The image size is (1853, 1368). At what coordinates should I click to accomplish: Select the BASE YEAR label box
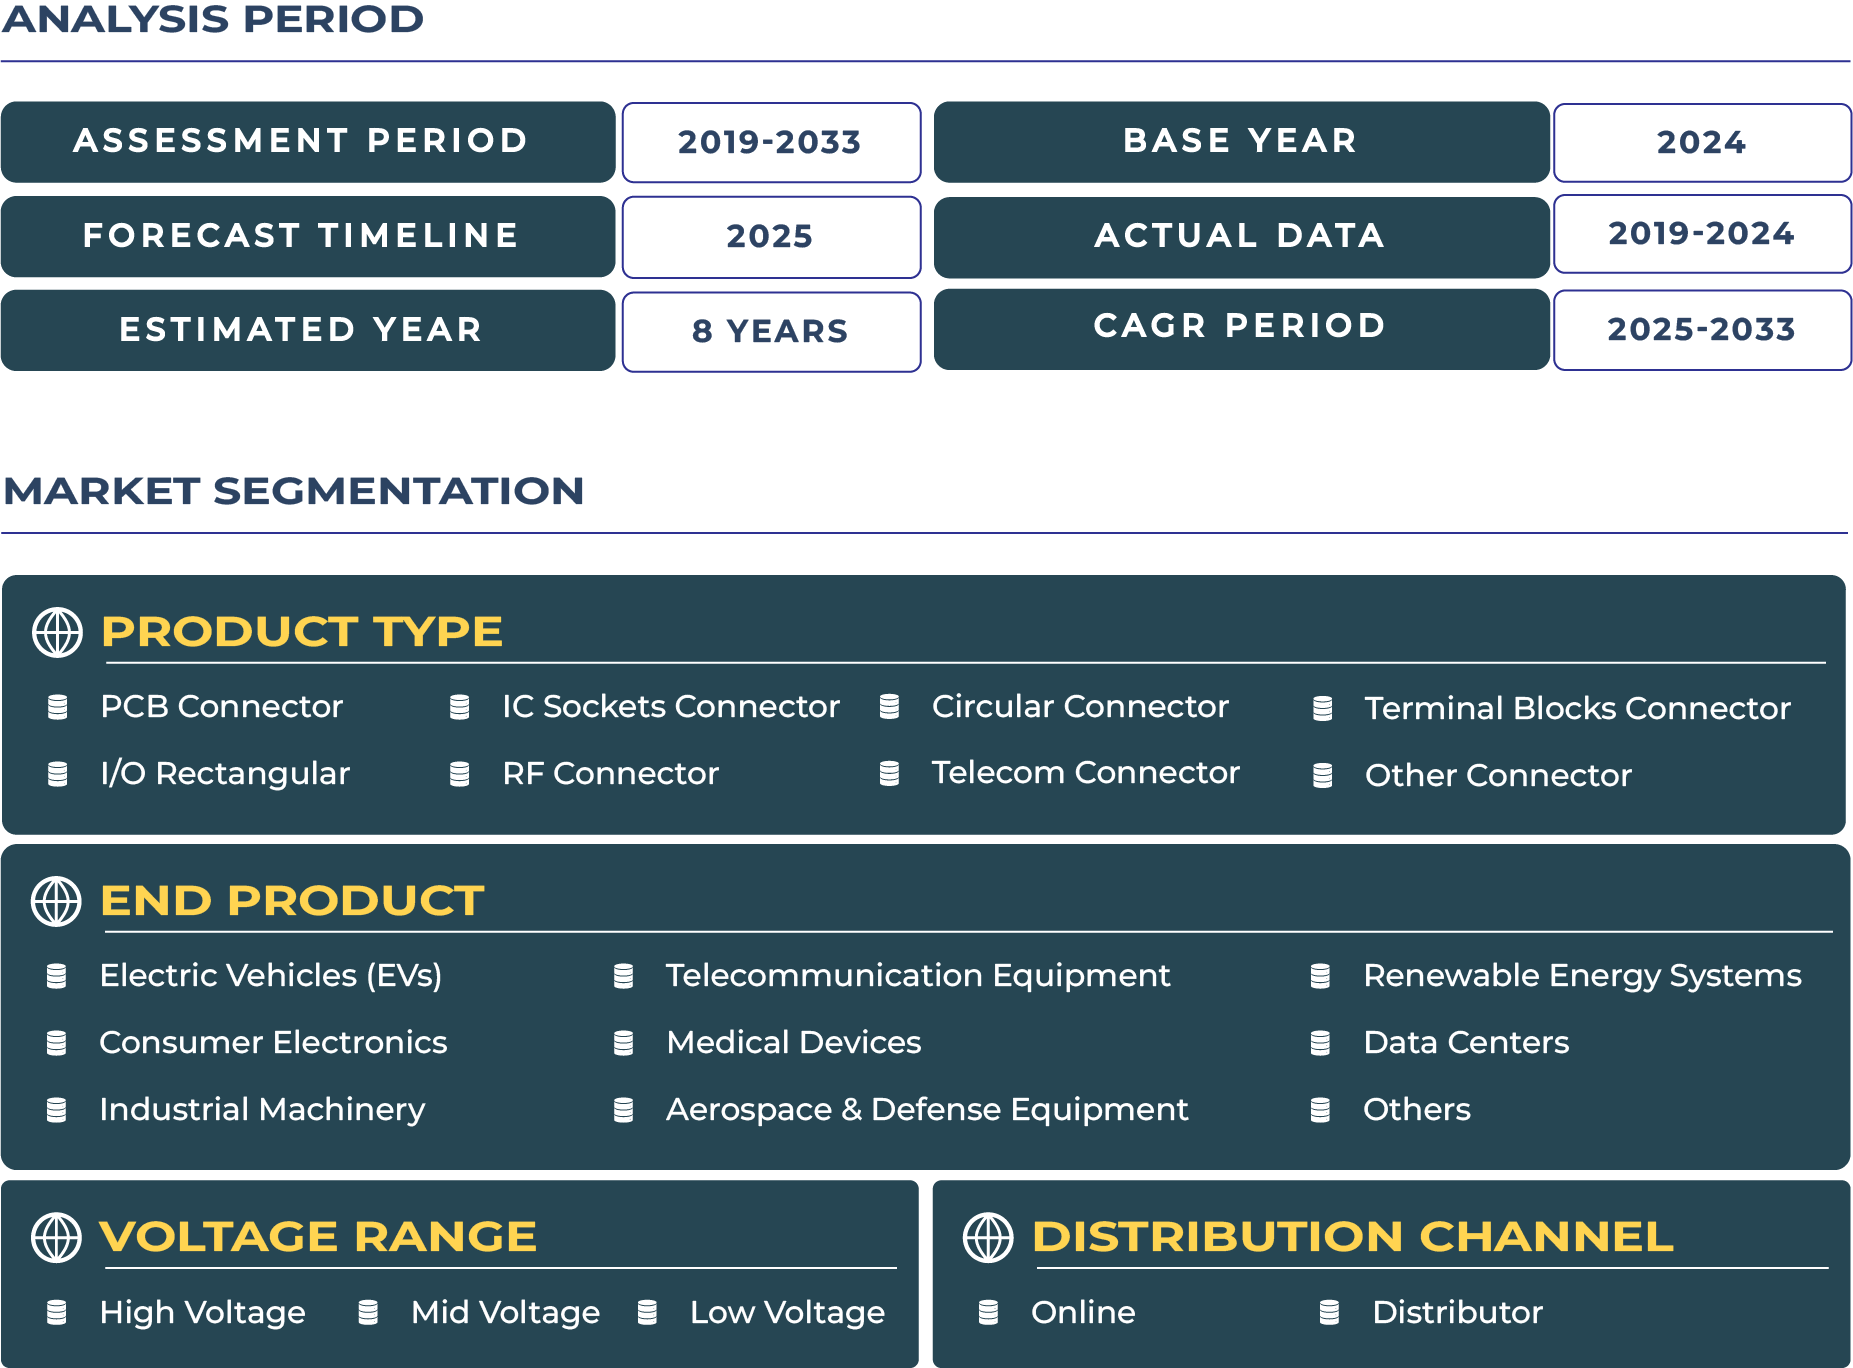click(1242, 142)
